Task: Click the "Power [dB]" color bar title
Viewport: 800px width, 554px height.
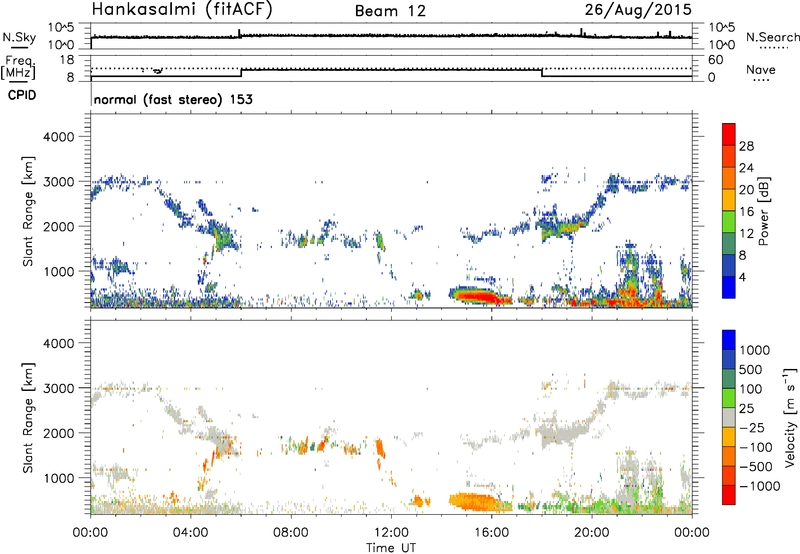Action: tap(764, 211)
